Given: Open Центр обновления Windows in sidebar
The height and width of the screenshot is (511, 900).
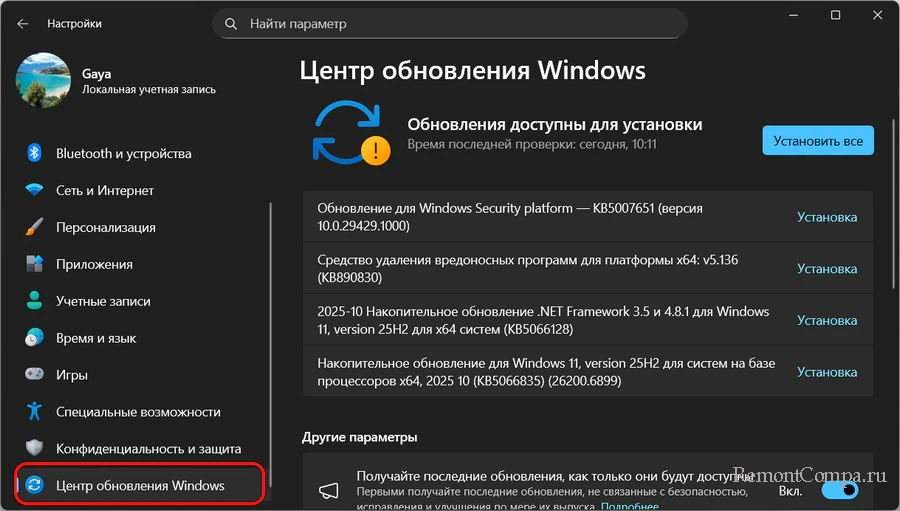Looking at the screenshot, I should click(140, 486).
